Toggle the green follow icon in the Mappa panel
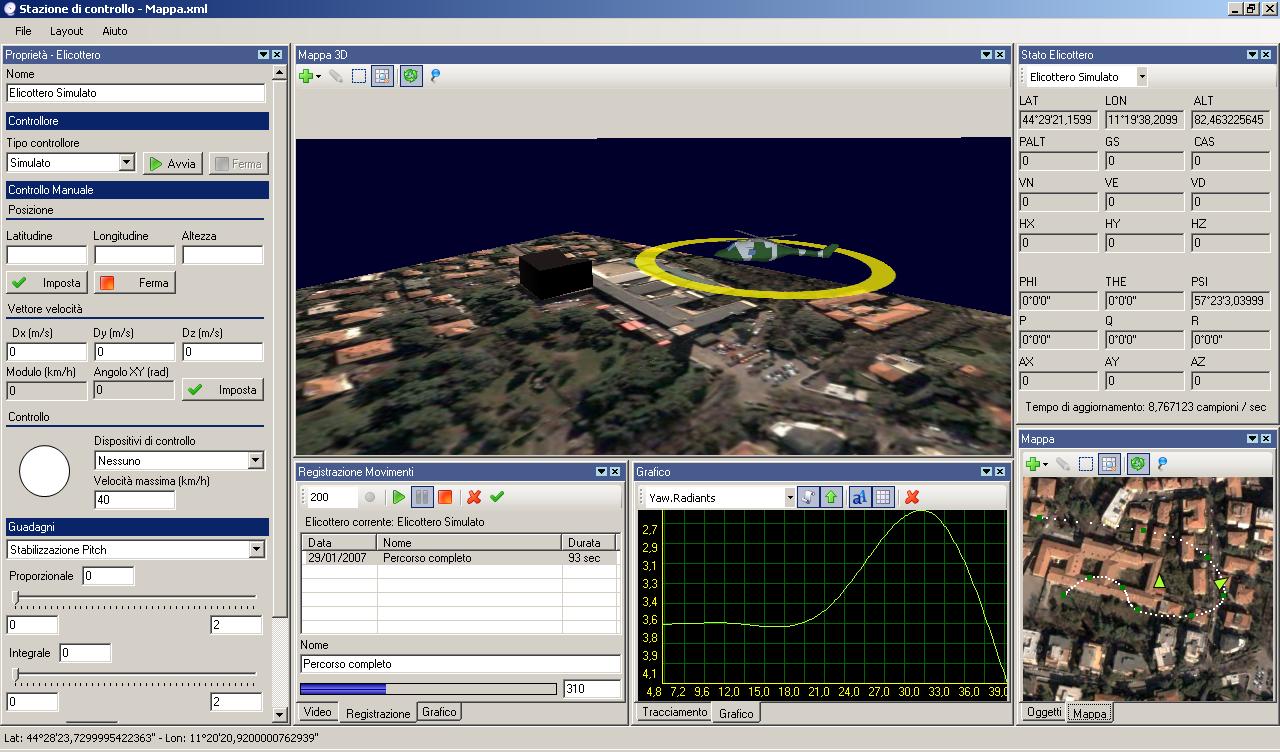 coord(1138,464)
